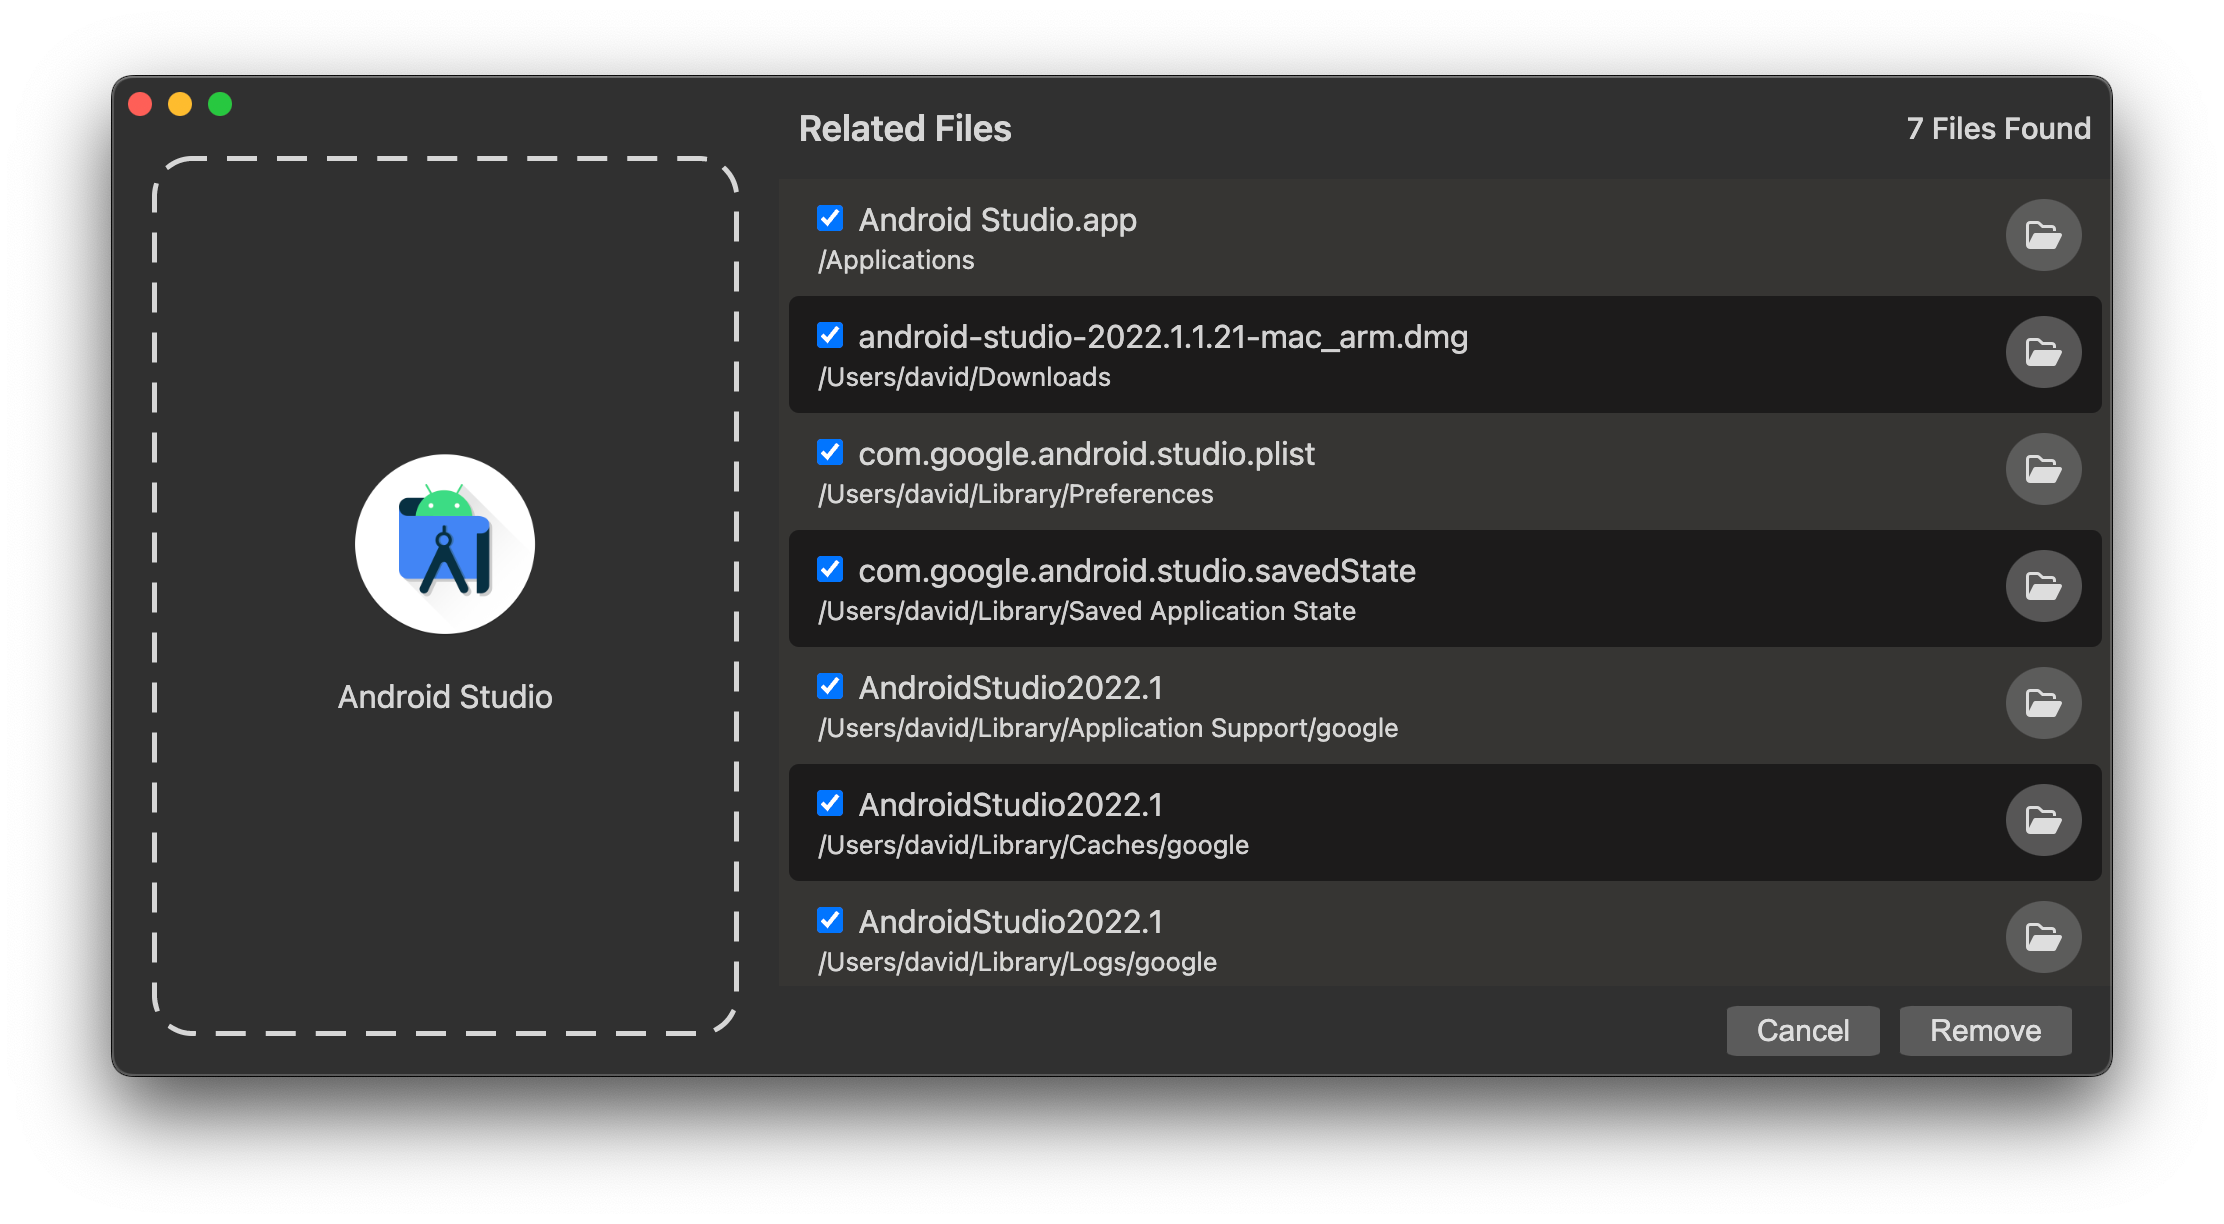Toggle AndroidStudio2022.1 Caches checkbox
Screen dimensions: 2224x1224
click(x=830, y=803)
